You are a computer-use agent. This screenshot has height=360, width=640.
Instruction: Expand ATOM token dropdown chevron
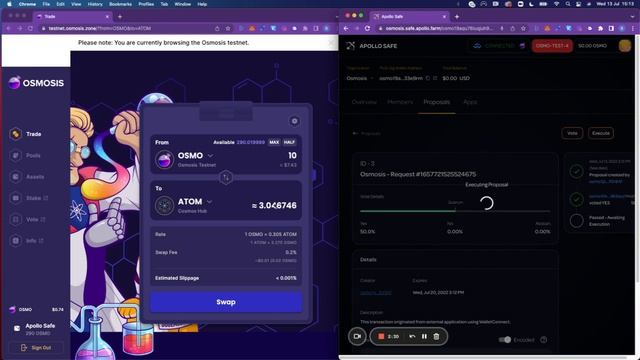[x=209, y=202]
